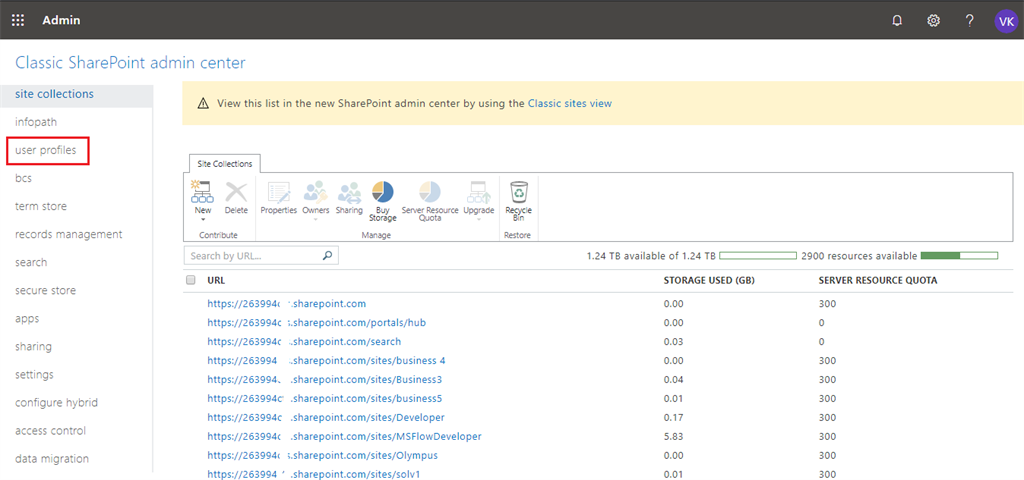This screenshot has height=480, width=1024.
Task: Open the help question mark
Action: click(970, 20)
